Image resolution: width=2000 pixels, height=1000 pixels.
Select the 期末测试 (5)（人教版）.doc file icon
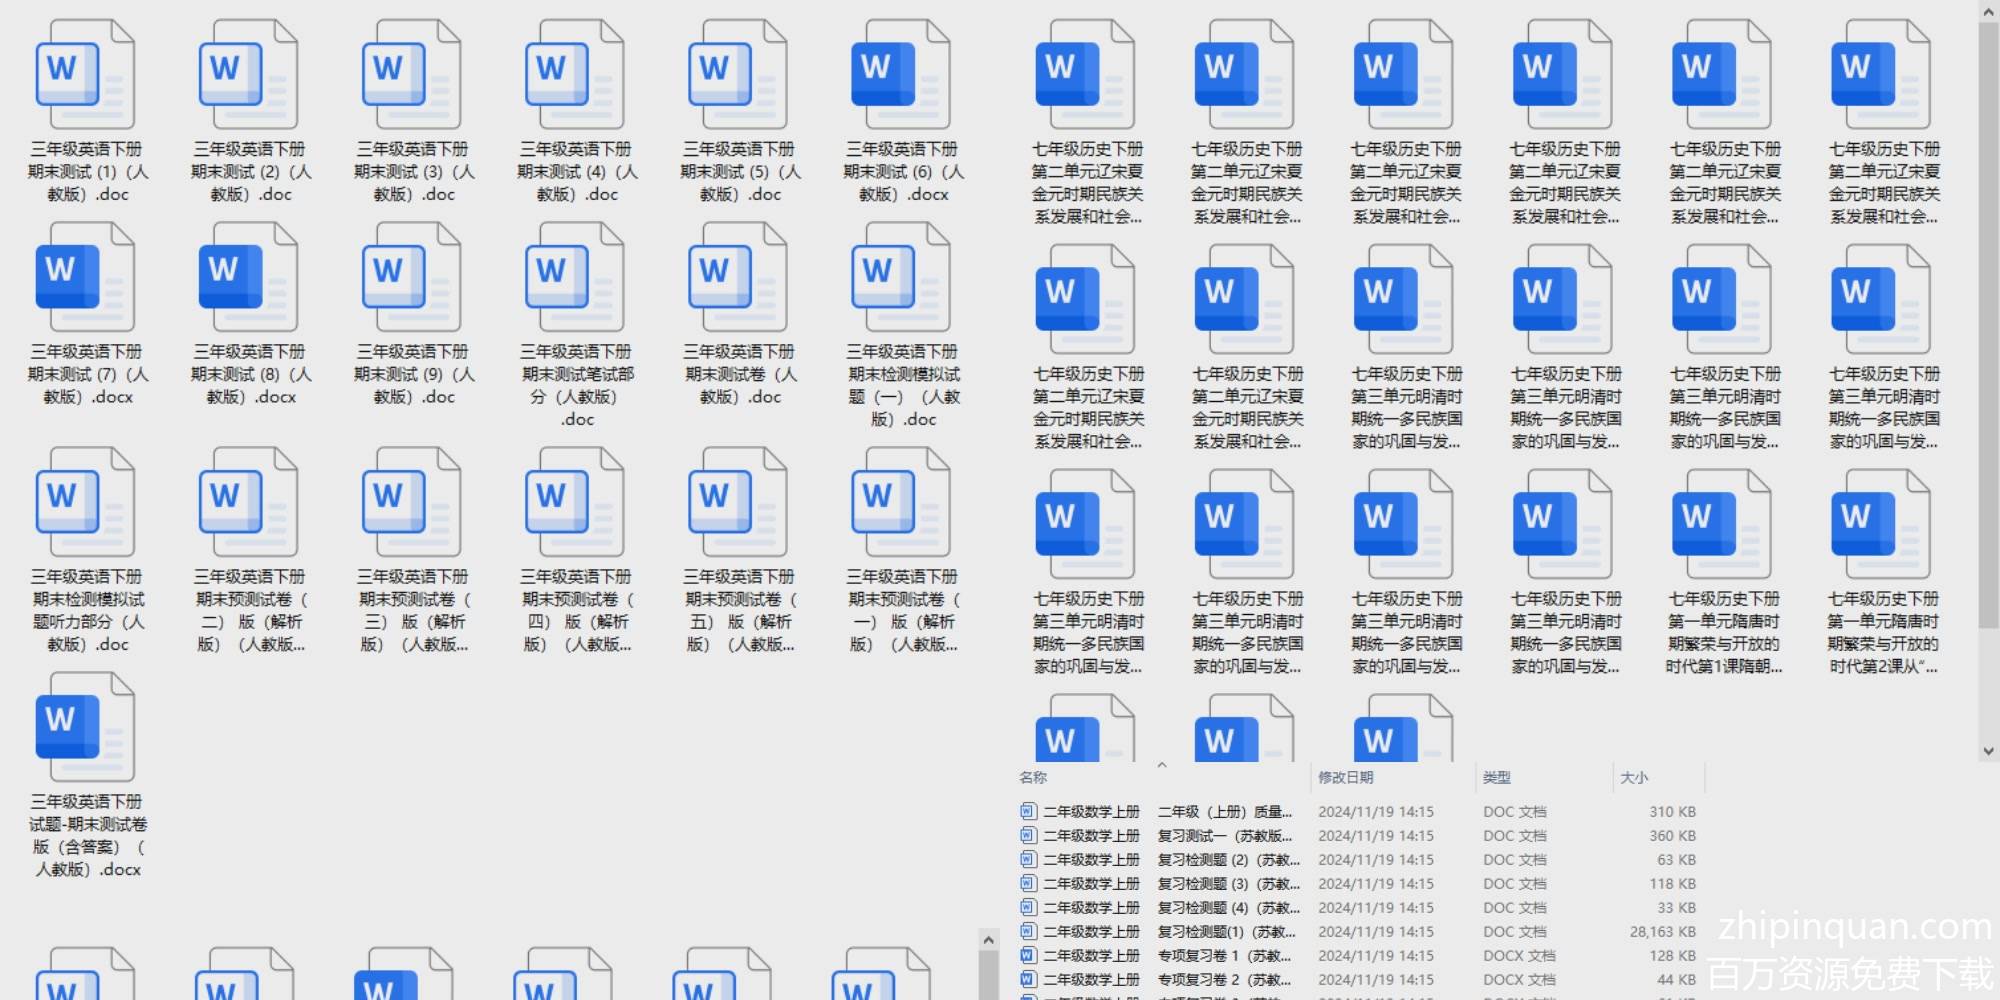click(737, 75)
